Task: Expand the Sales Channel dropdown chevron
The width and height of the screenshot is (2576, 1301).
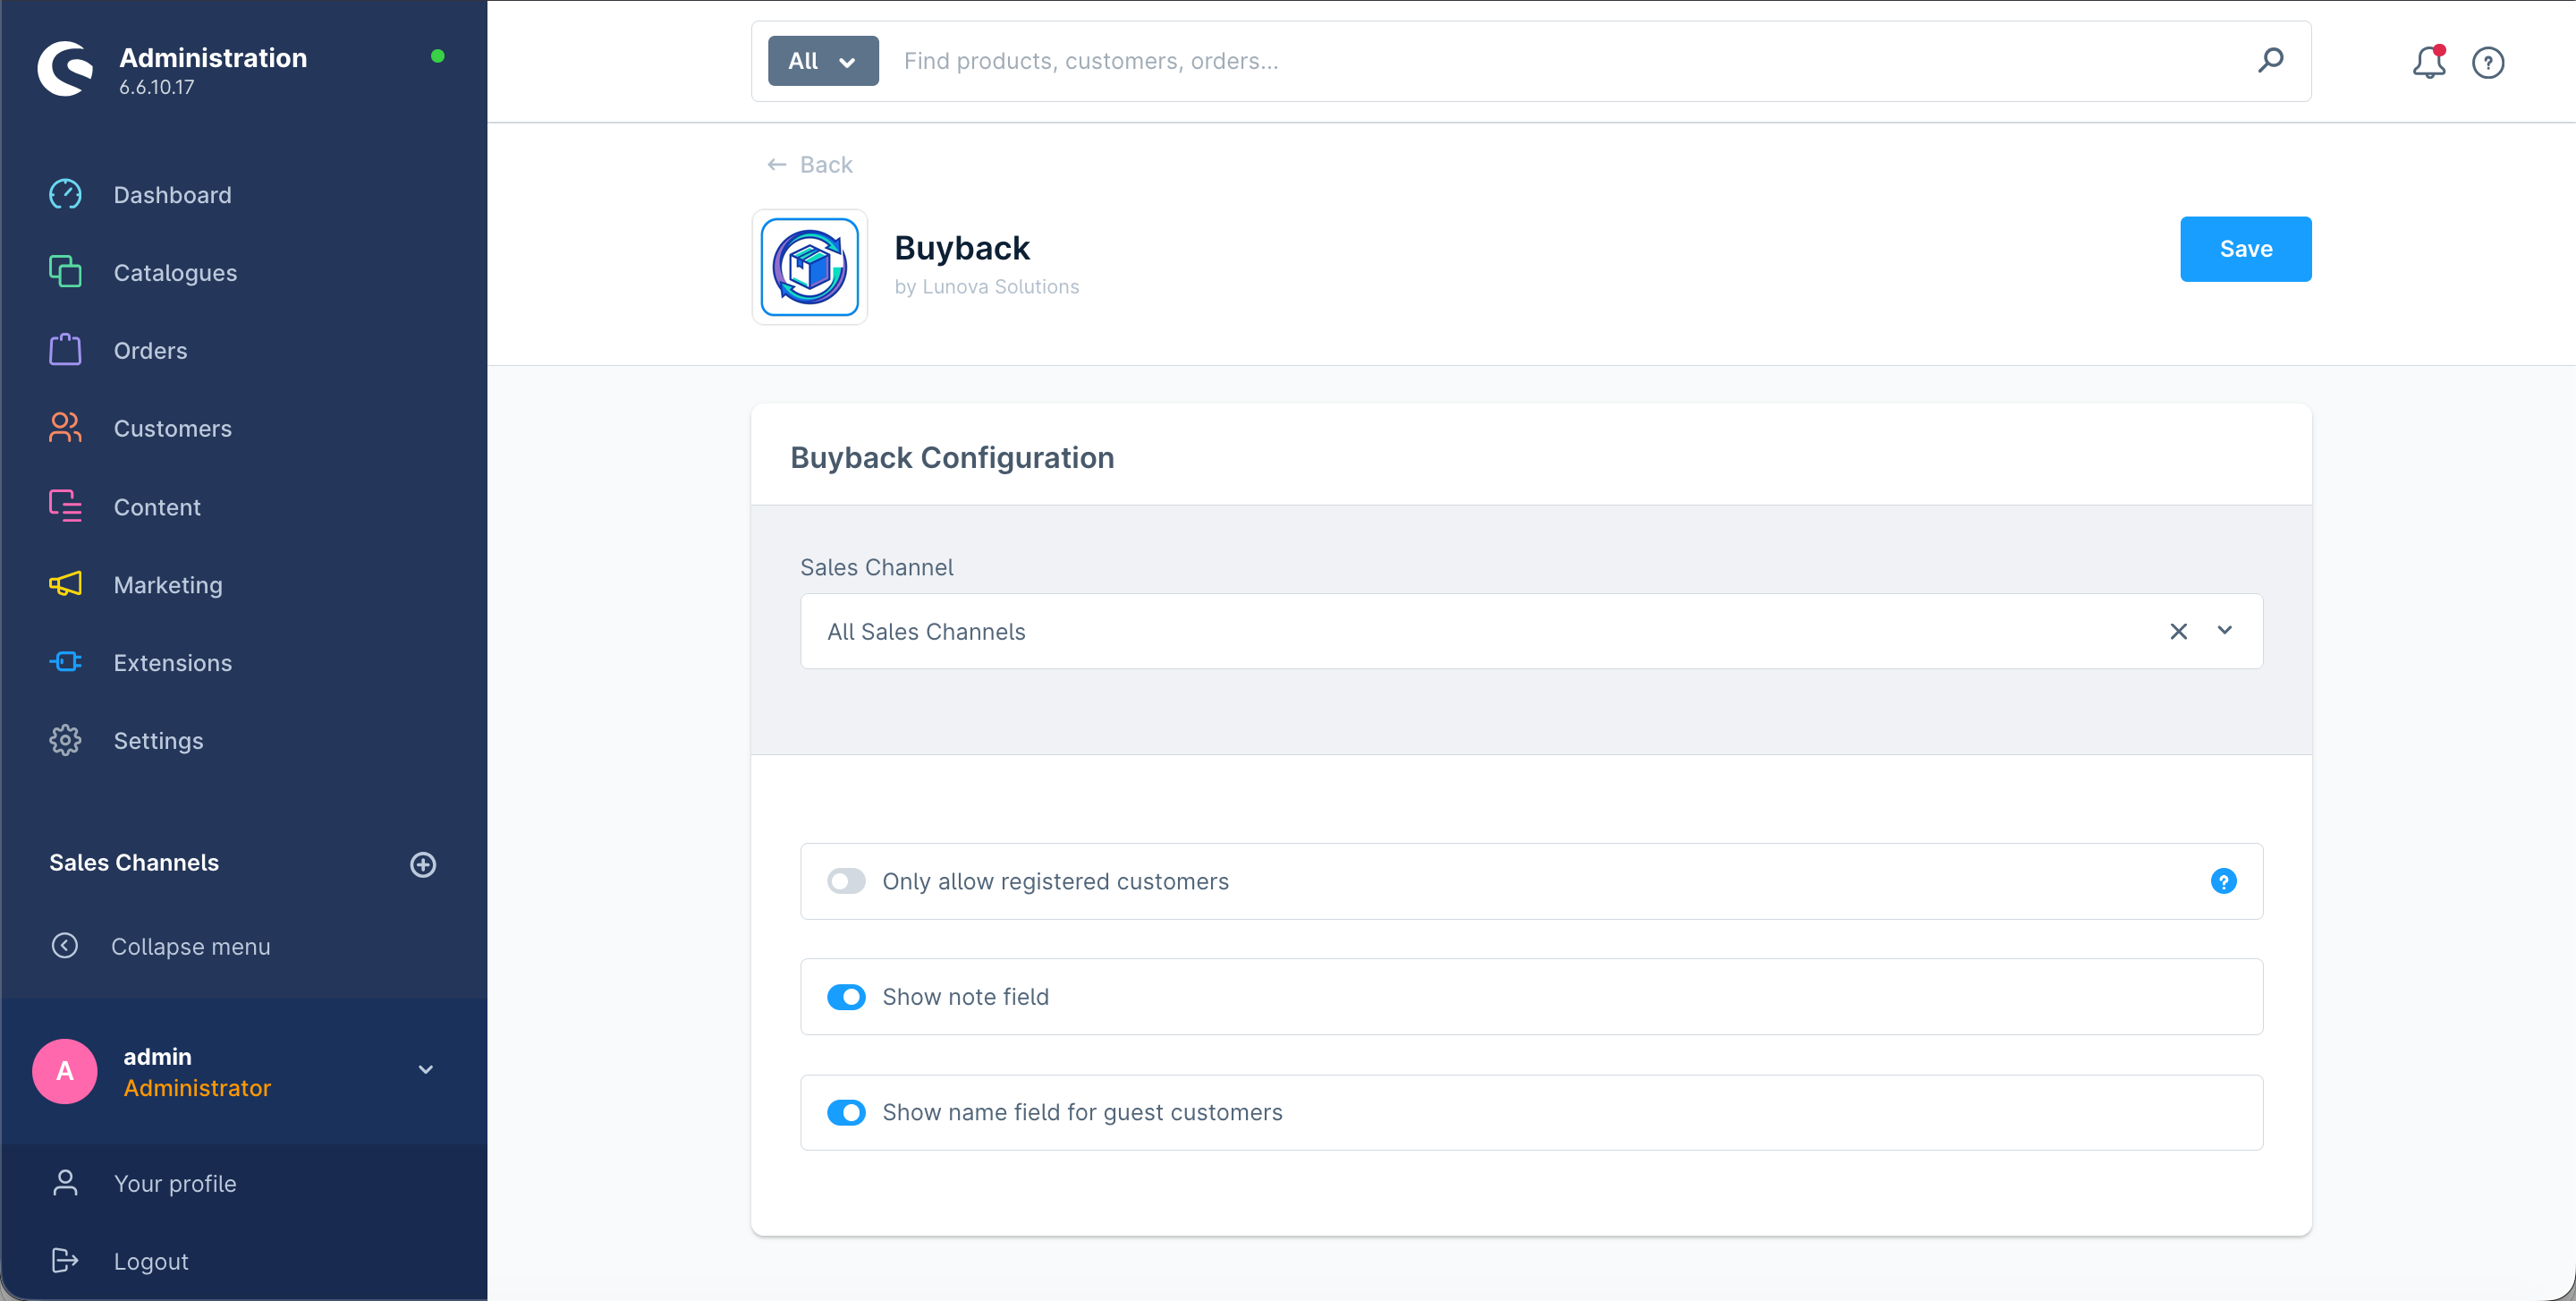Action: point(2224,631)
